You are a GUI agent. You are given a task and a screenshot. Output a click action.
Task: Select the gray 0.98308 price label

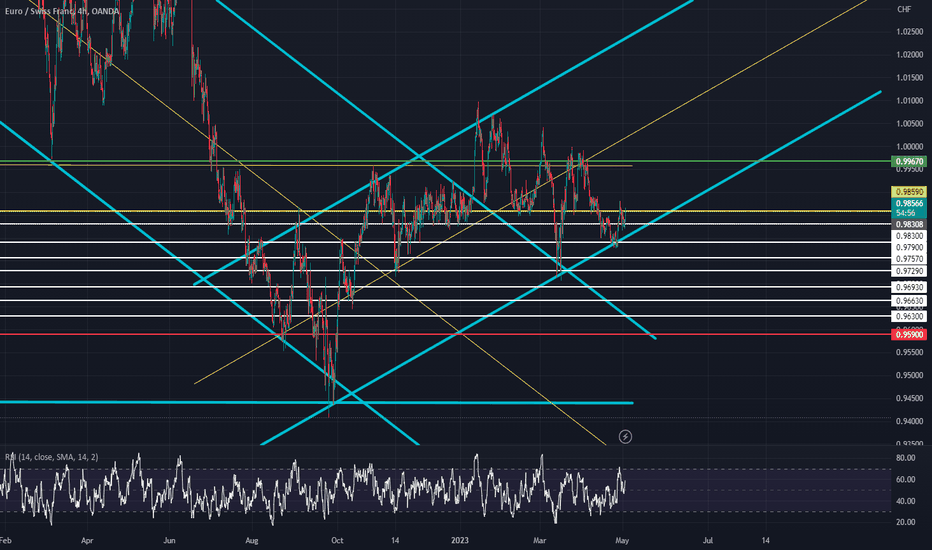coord(909,224)
